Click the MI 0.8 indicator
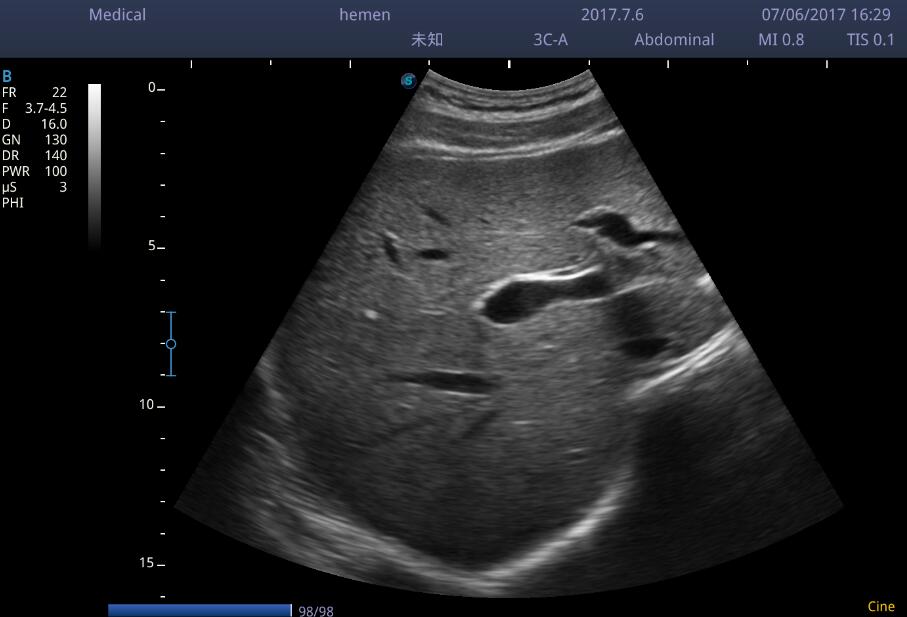Viewport: 907px width, 617px height. click(x=780, y=40)
